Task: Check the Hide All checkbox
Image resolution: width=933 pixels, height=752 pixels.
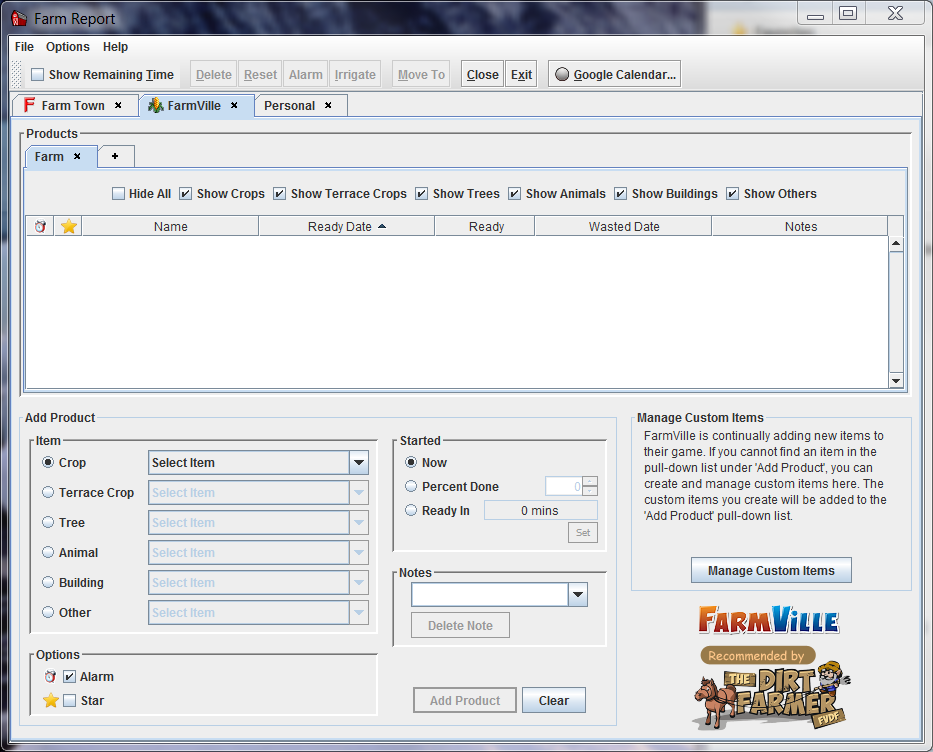Action: [x=118, y=193]
